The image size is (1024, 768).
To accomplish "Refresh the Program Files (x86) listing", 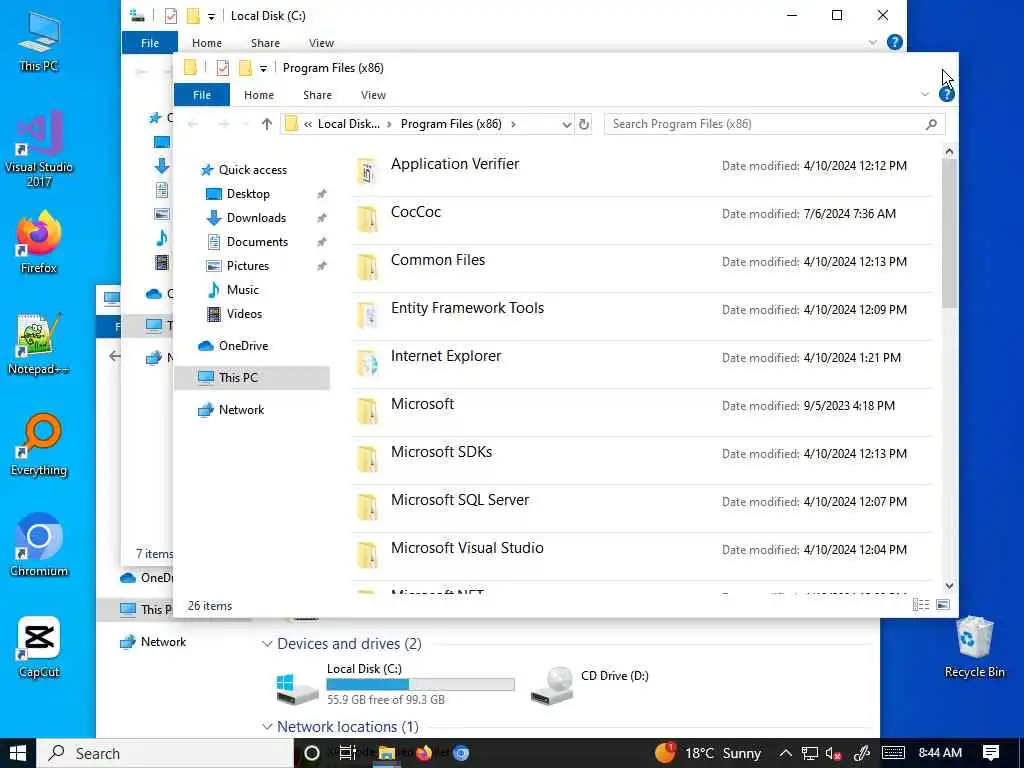I will coord(584,124).
